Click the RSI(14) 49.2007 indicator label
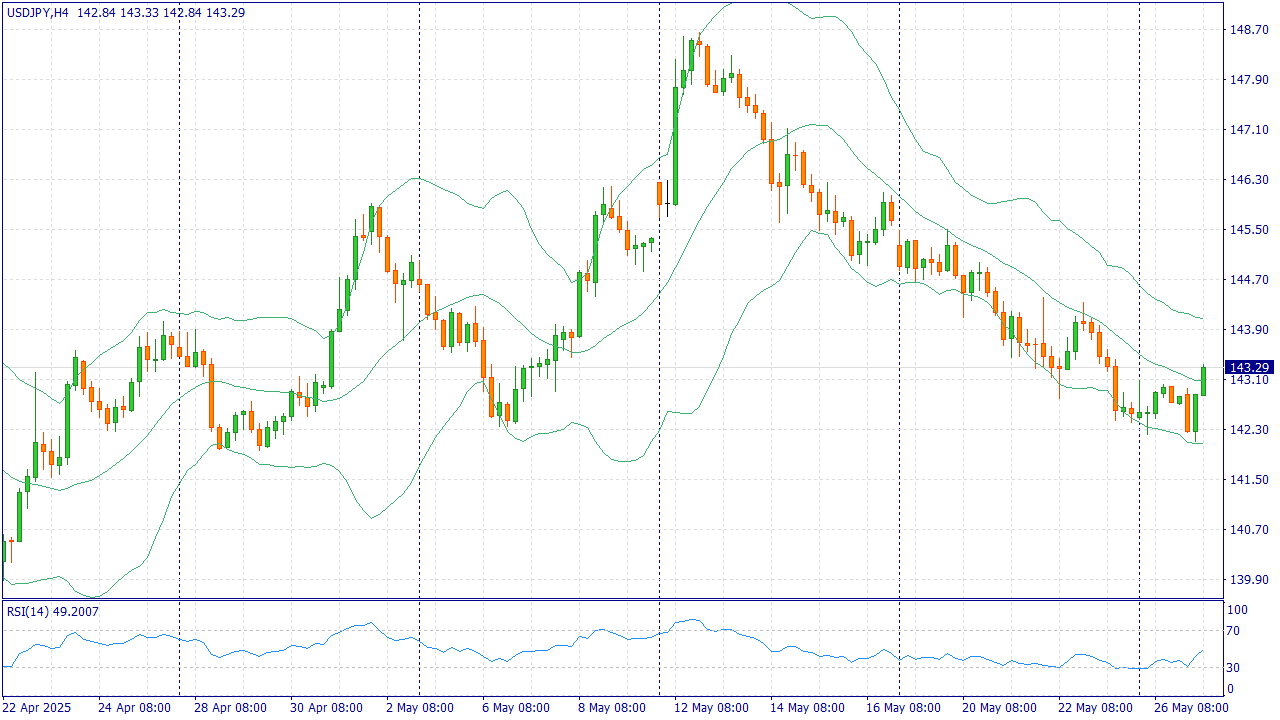This screenshot has width=1280, height=720. [x=52, y=611]
